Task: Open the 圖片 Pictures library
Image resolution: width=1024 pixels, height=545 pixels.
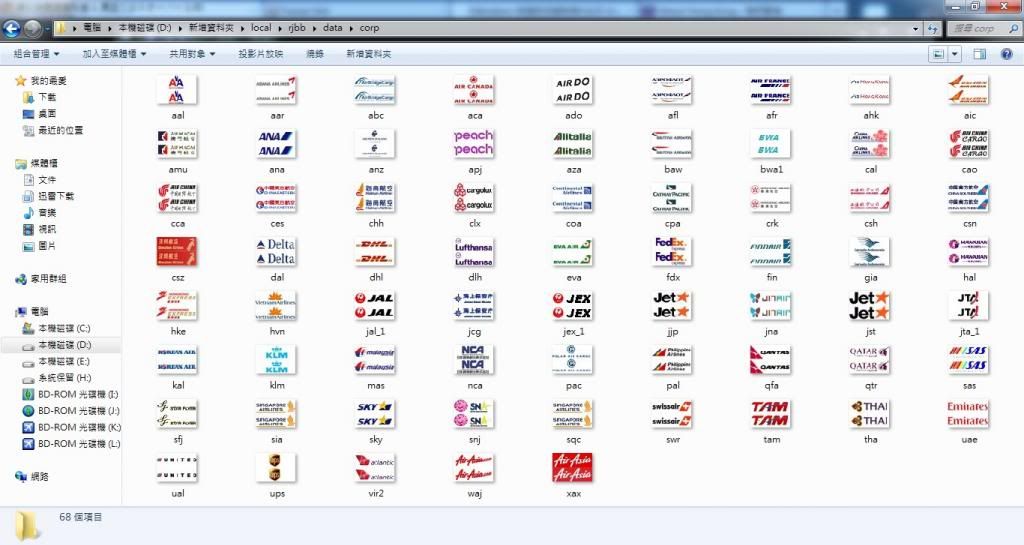Action: tap(40, 246)
